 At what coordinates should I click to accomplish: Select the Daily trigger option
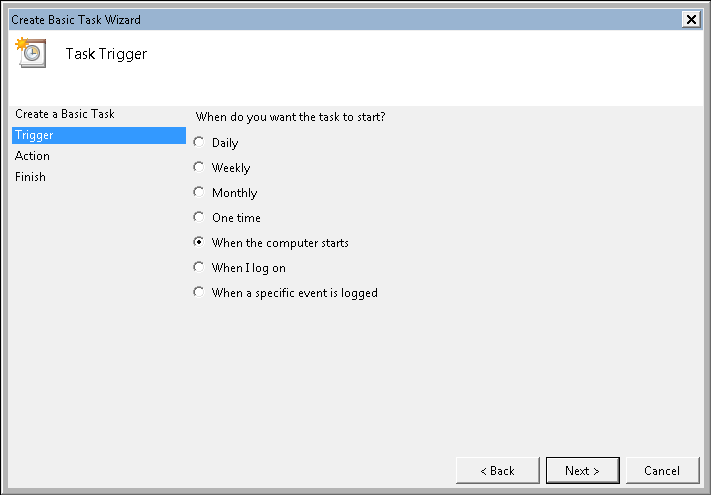pyautogui.click(x=198, y=143)
